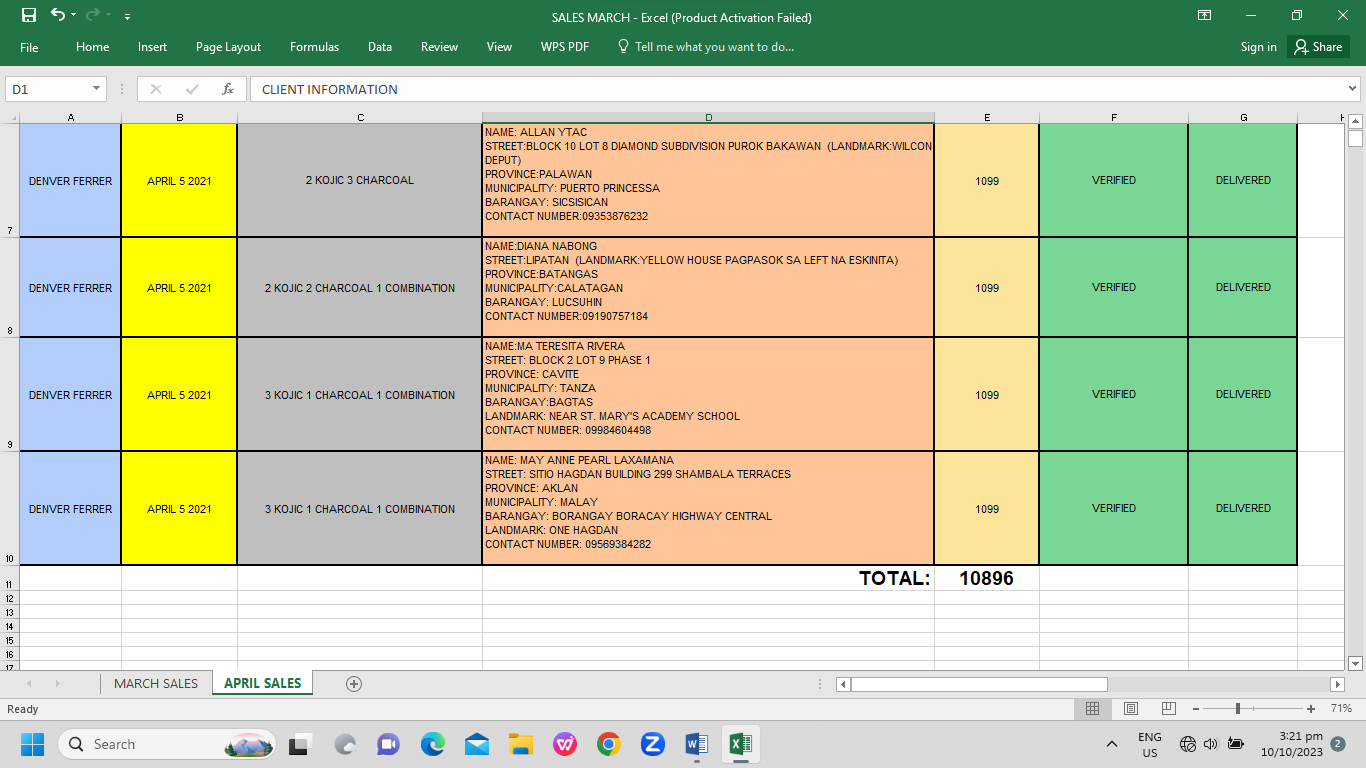Screen dimensions: 1366x768
Task: Click the Undo arrow icon
Action: pyautogui.click(x=58, y=16)
